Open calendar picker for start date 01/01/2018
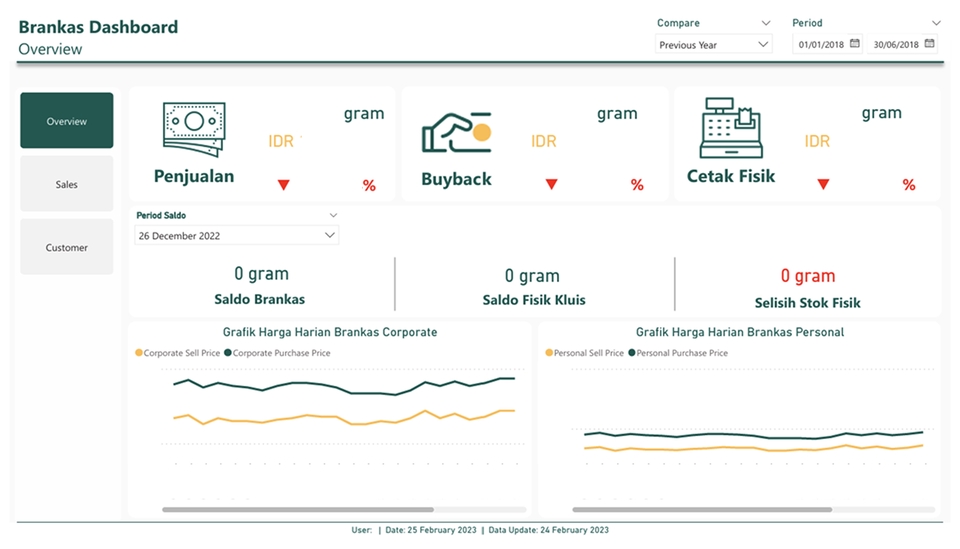The image size is (960, 549). (855, 44)
